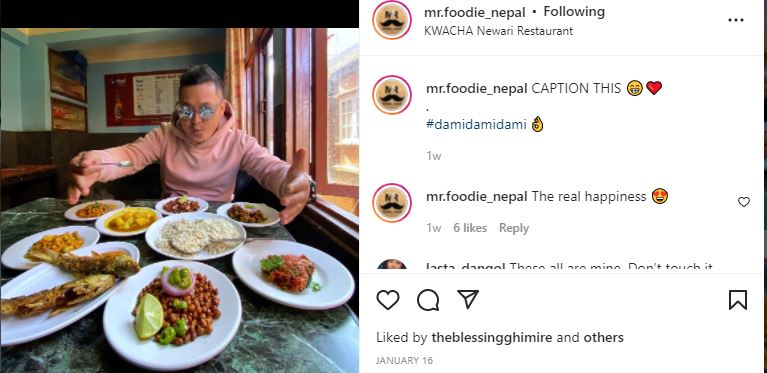Click the food photo of the post
This screenshot has height=373, width=767.
coord(180,200)
